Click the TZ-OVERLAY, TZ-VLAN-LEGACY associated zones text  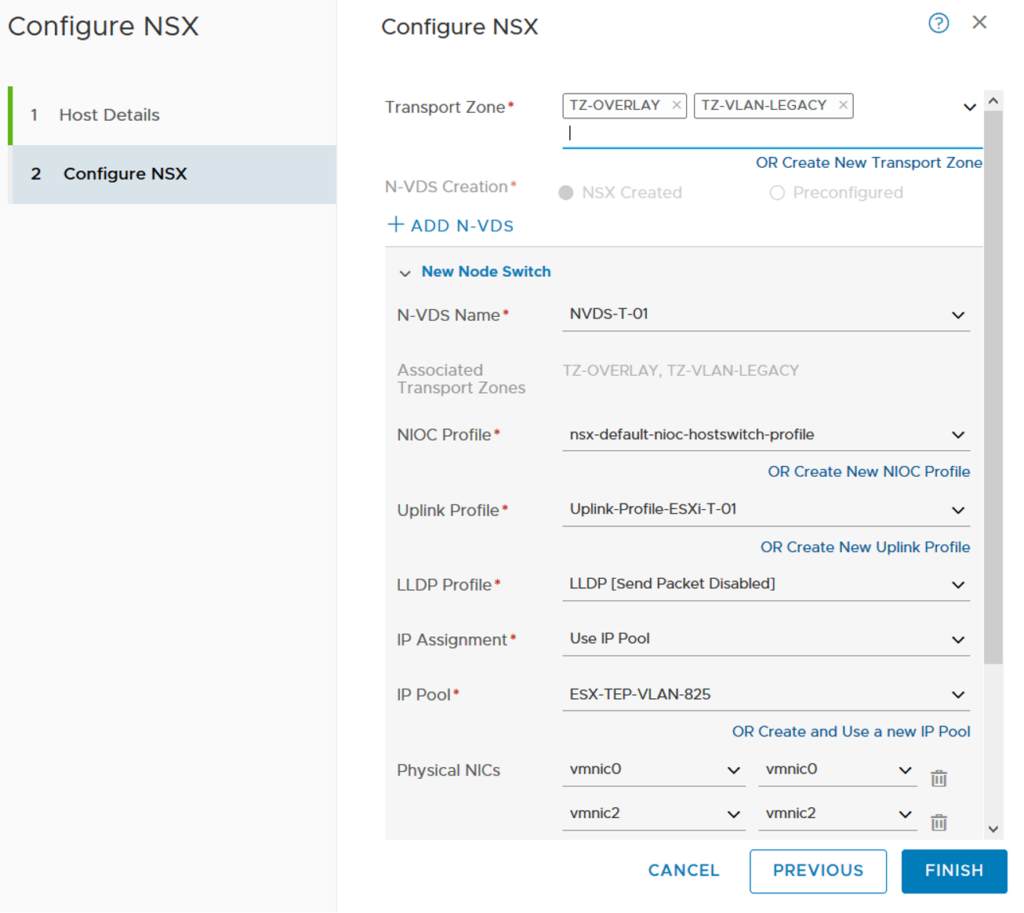680,371
